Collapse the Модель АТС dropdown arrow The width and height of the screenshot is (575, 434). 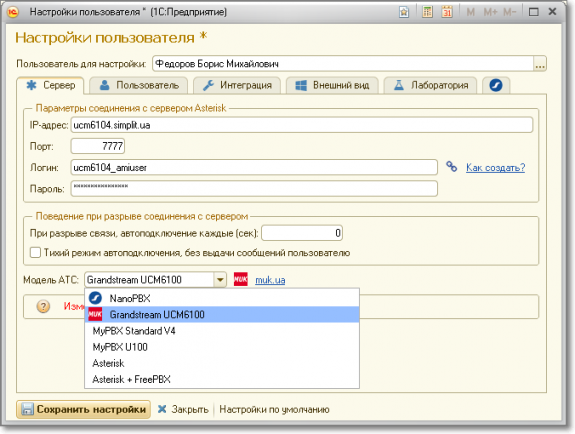(220, 280)
